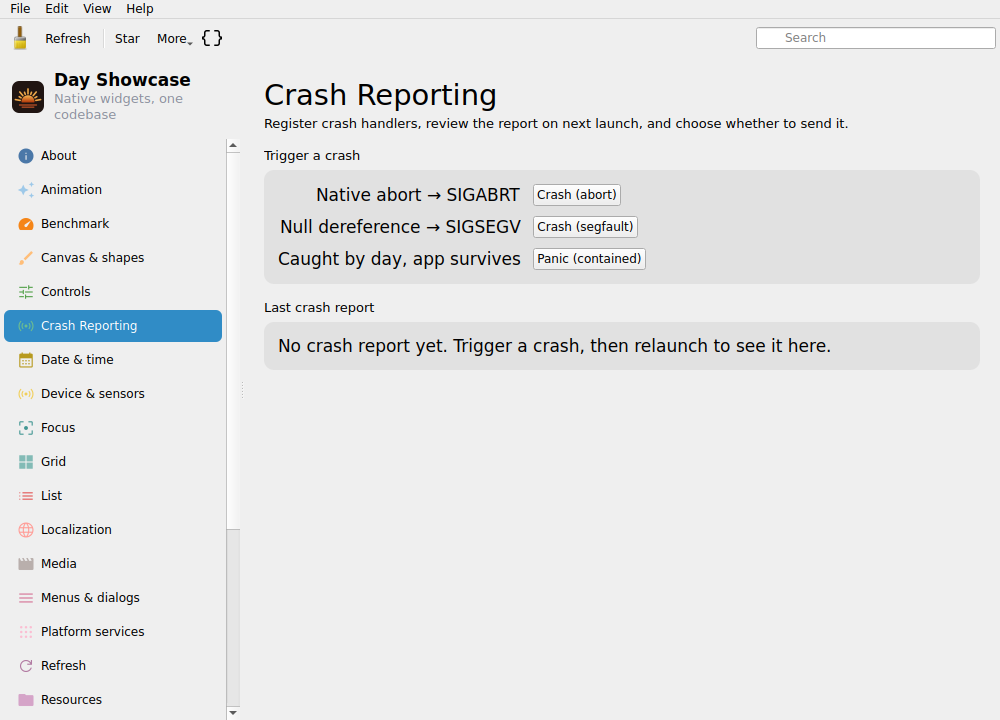Open the File menu
Screen dimensions: 1000x720
pyautogui.click(x=20, y=9)
